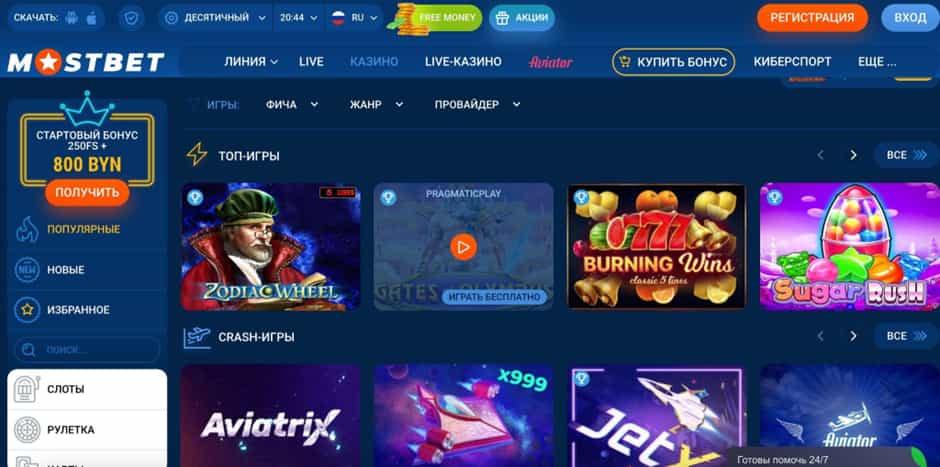Open Favorites star icon in sidebar
Image resolution: width=940 pixels, height=467 pixels.
(27, 310)
